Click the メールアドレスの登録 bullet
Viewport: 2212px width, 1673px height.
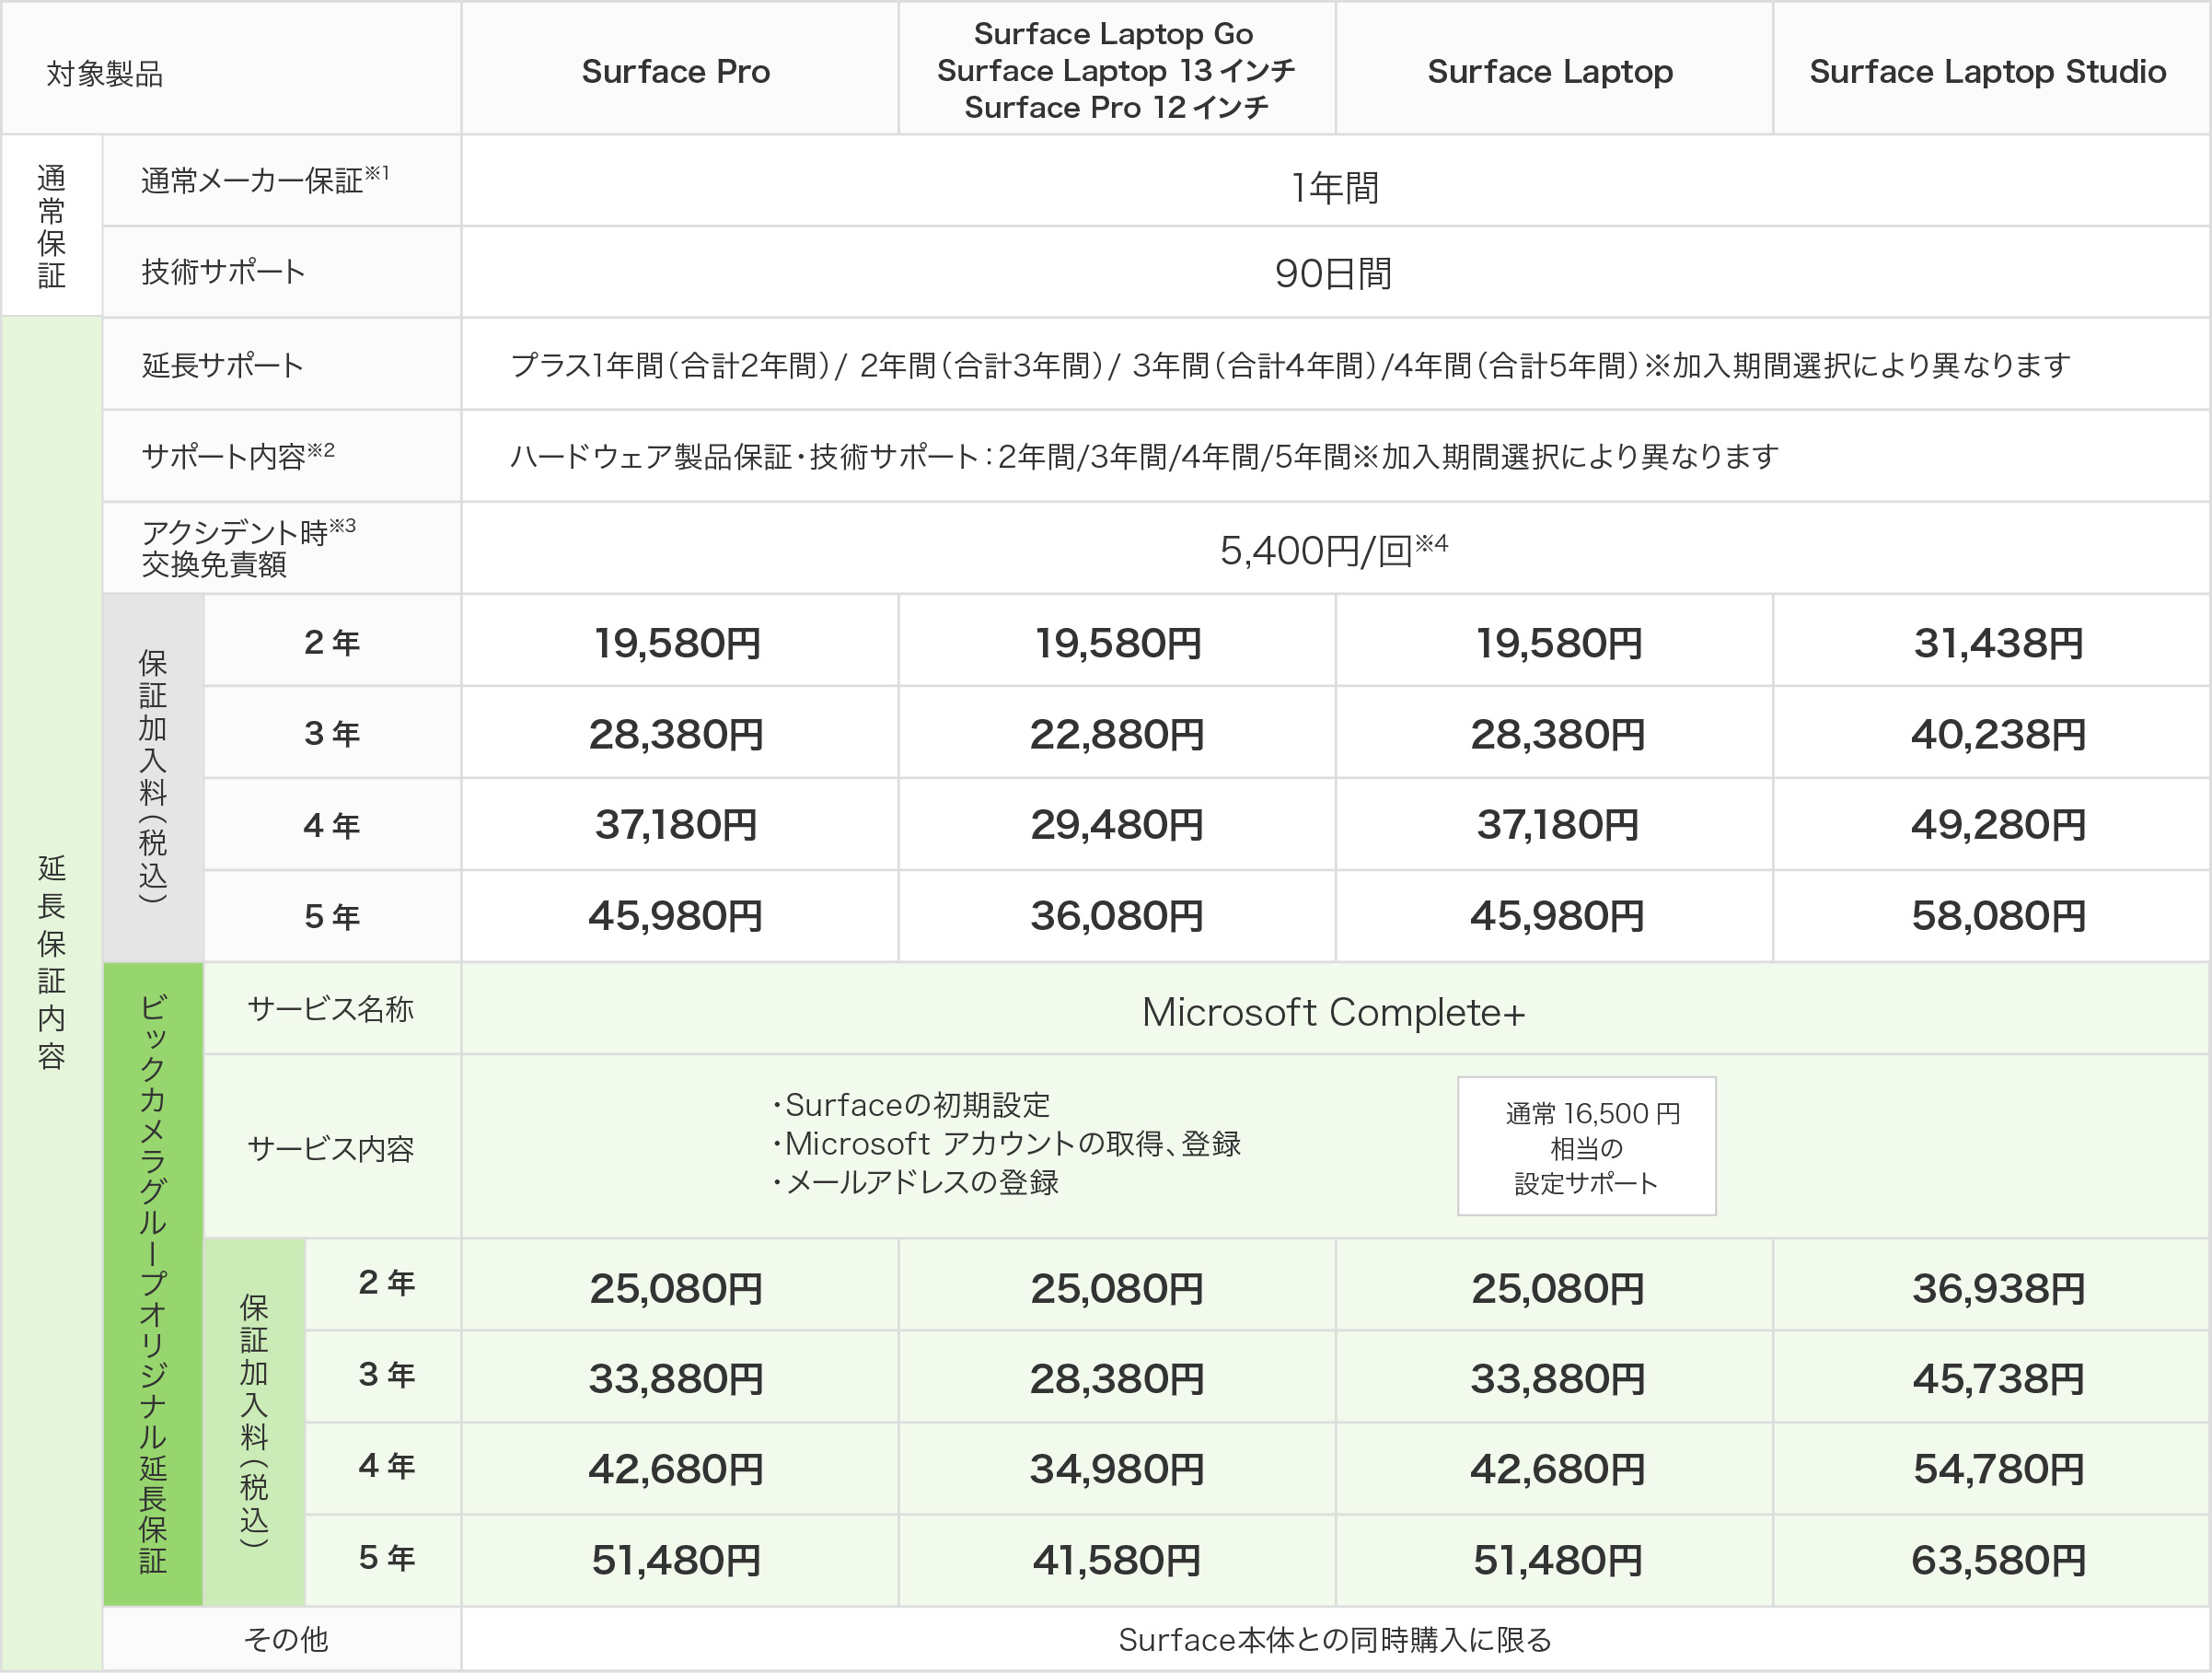coord(914,1183)
